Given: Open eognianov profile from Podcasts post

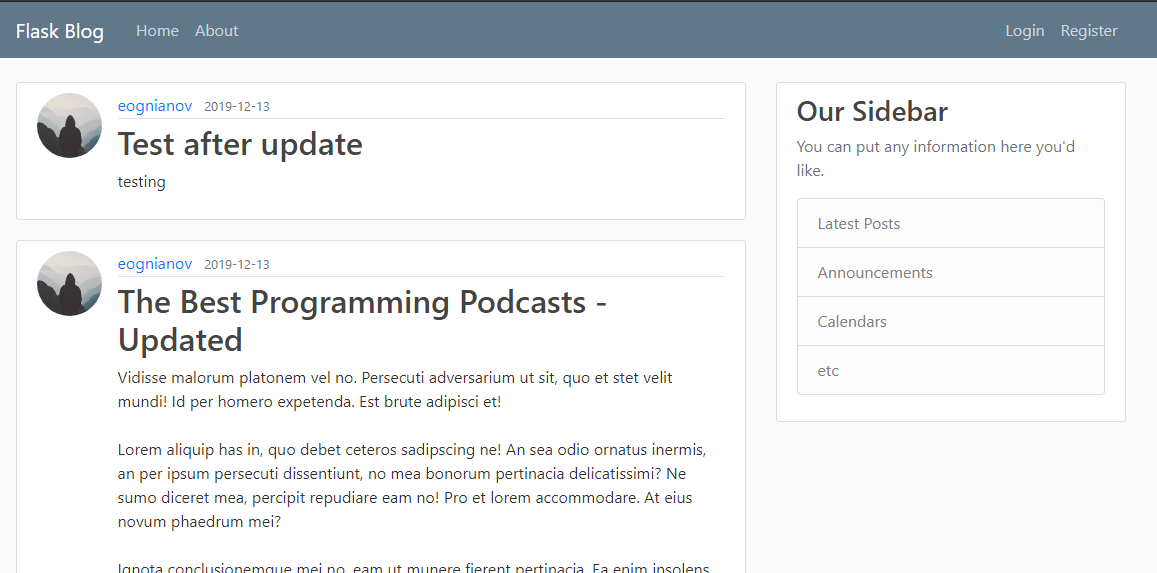Looking at the screenshot, I should 154,264.
